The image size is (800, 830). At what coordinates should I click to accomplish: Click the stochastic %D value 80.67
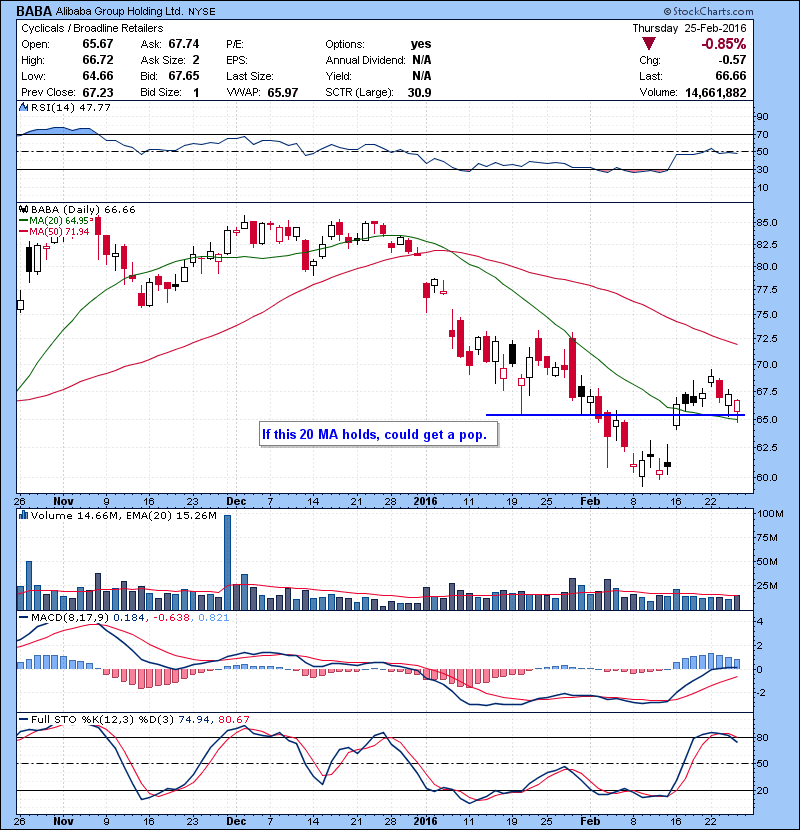point(233,719)
